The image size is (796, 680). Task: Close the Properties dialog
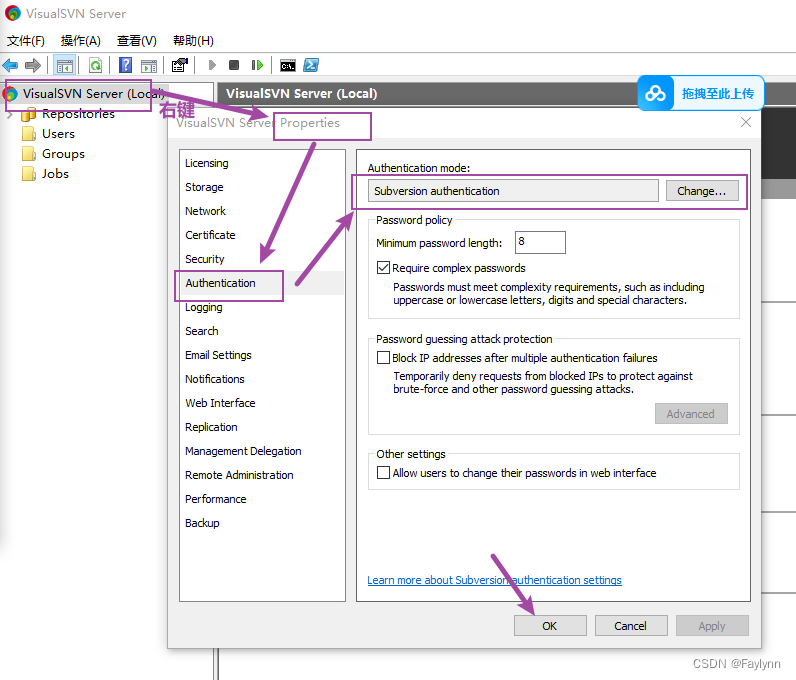point(746,122)
